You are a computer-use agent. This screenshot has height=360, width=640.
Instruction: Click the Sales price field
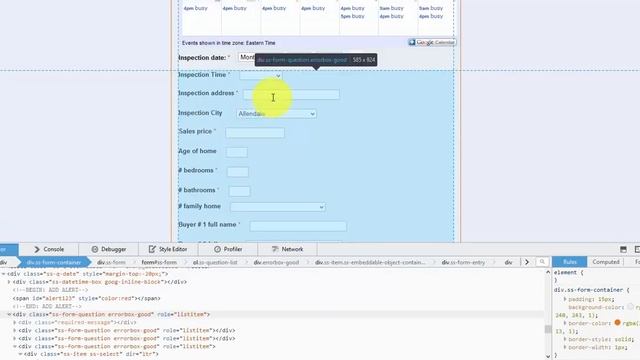(x=255, y=133)
